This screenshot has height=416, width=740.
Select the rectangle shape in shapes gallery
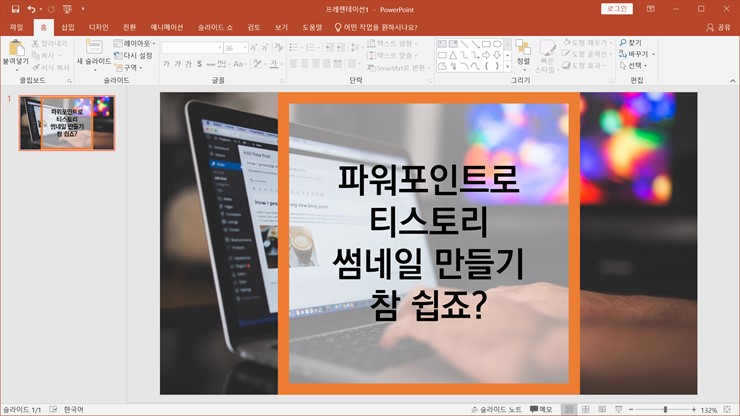point(486,44)
